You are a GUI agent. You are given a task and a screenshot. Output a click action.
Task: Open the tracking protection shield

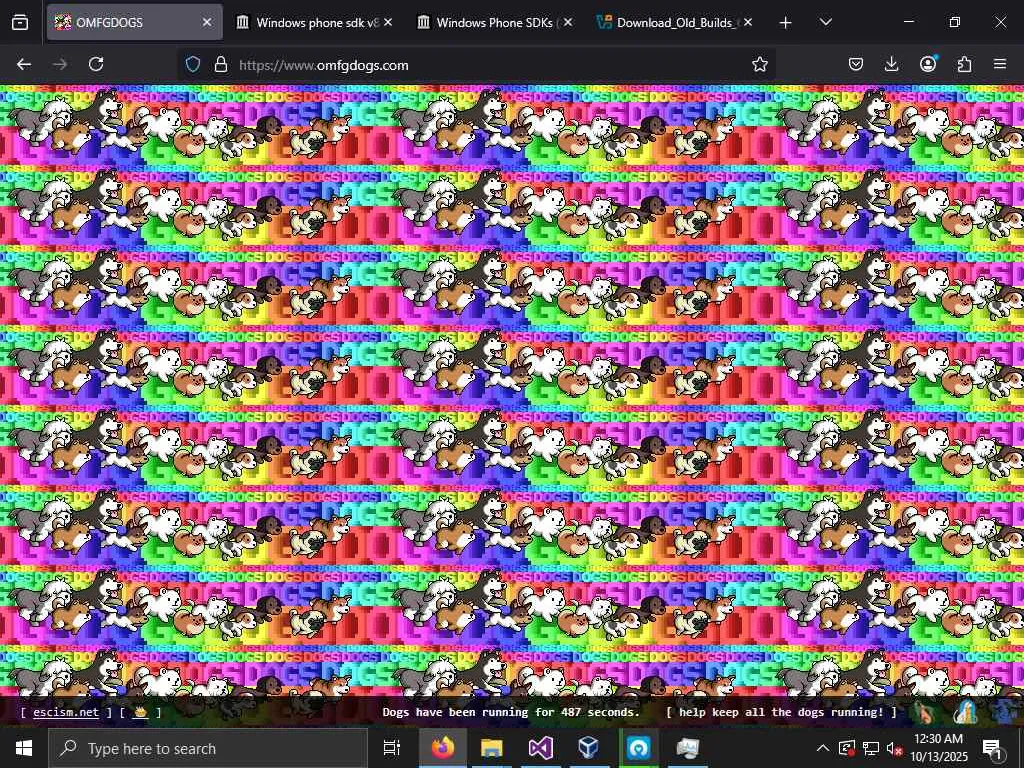[x=193, y=64]
